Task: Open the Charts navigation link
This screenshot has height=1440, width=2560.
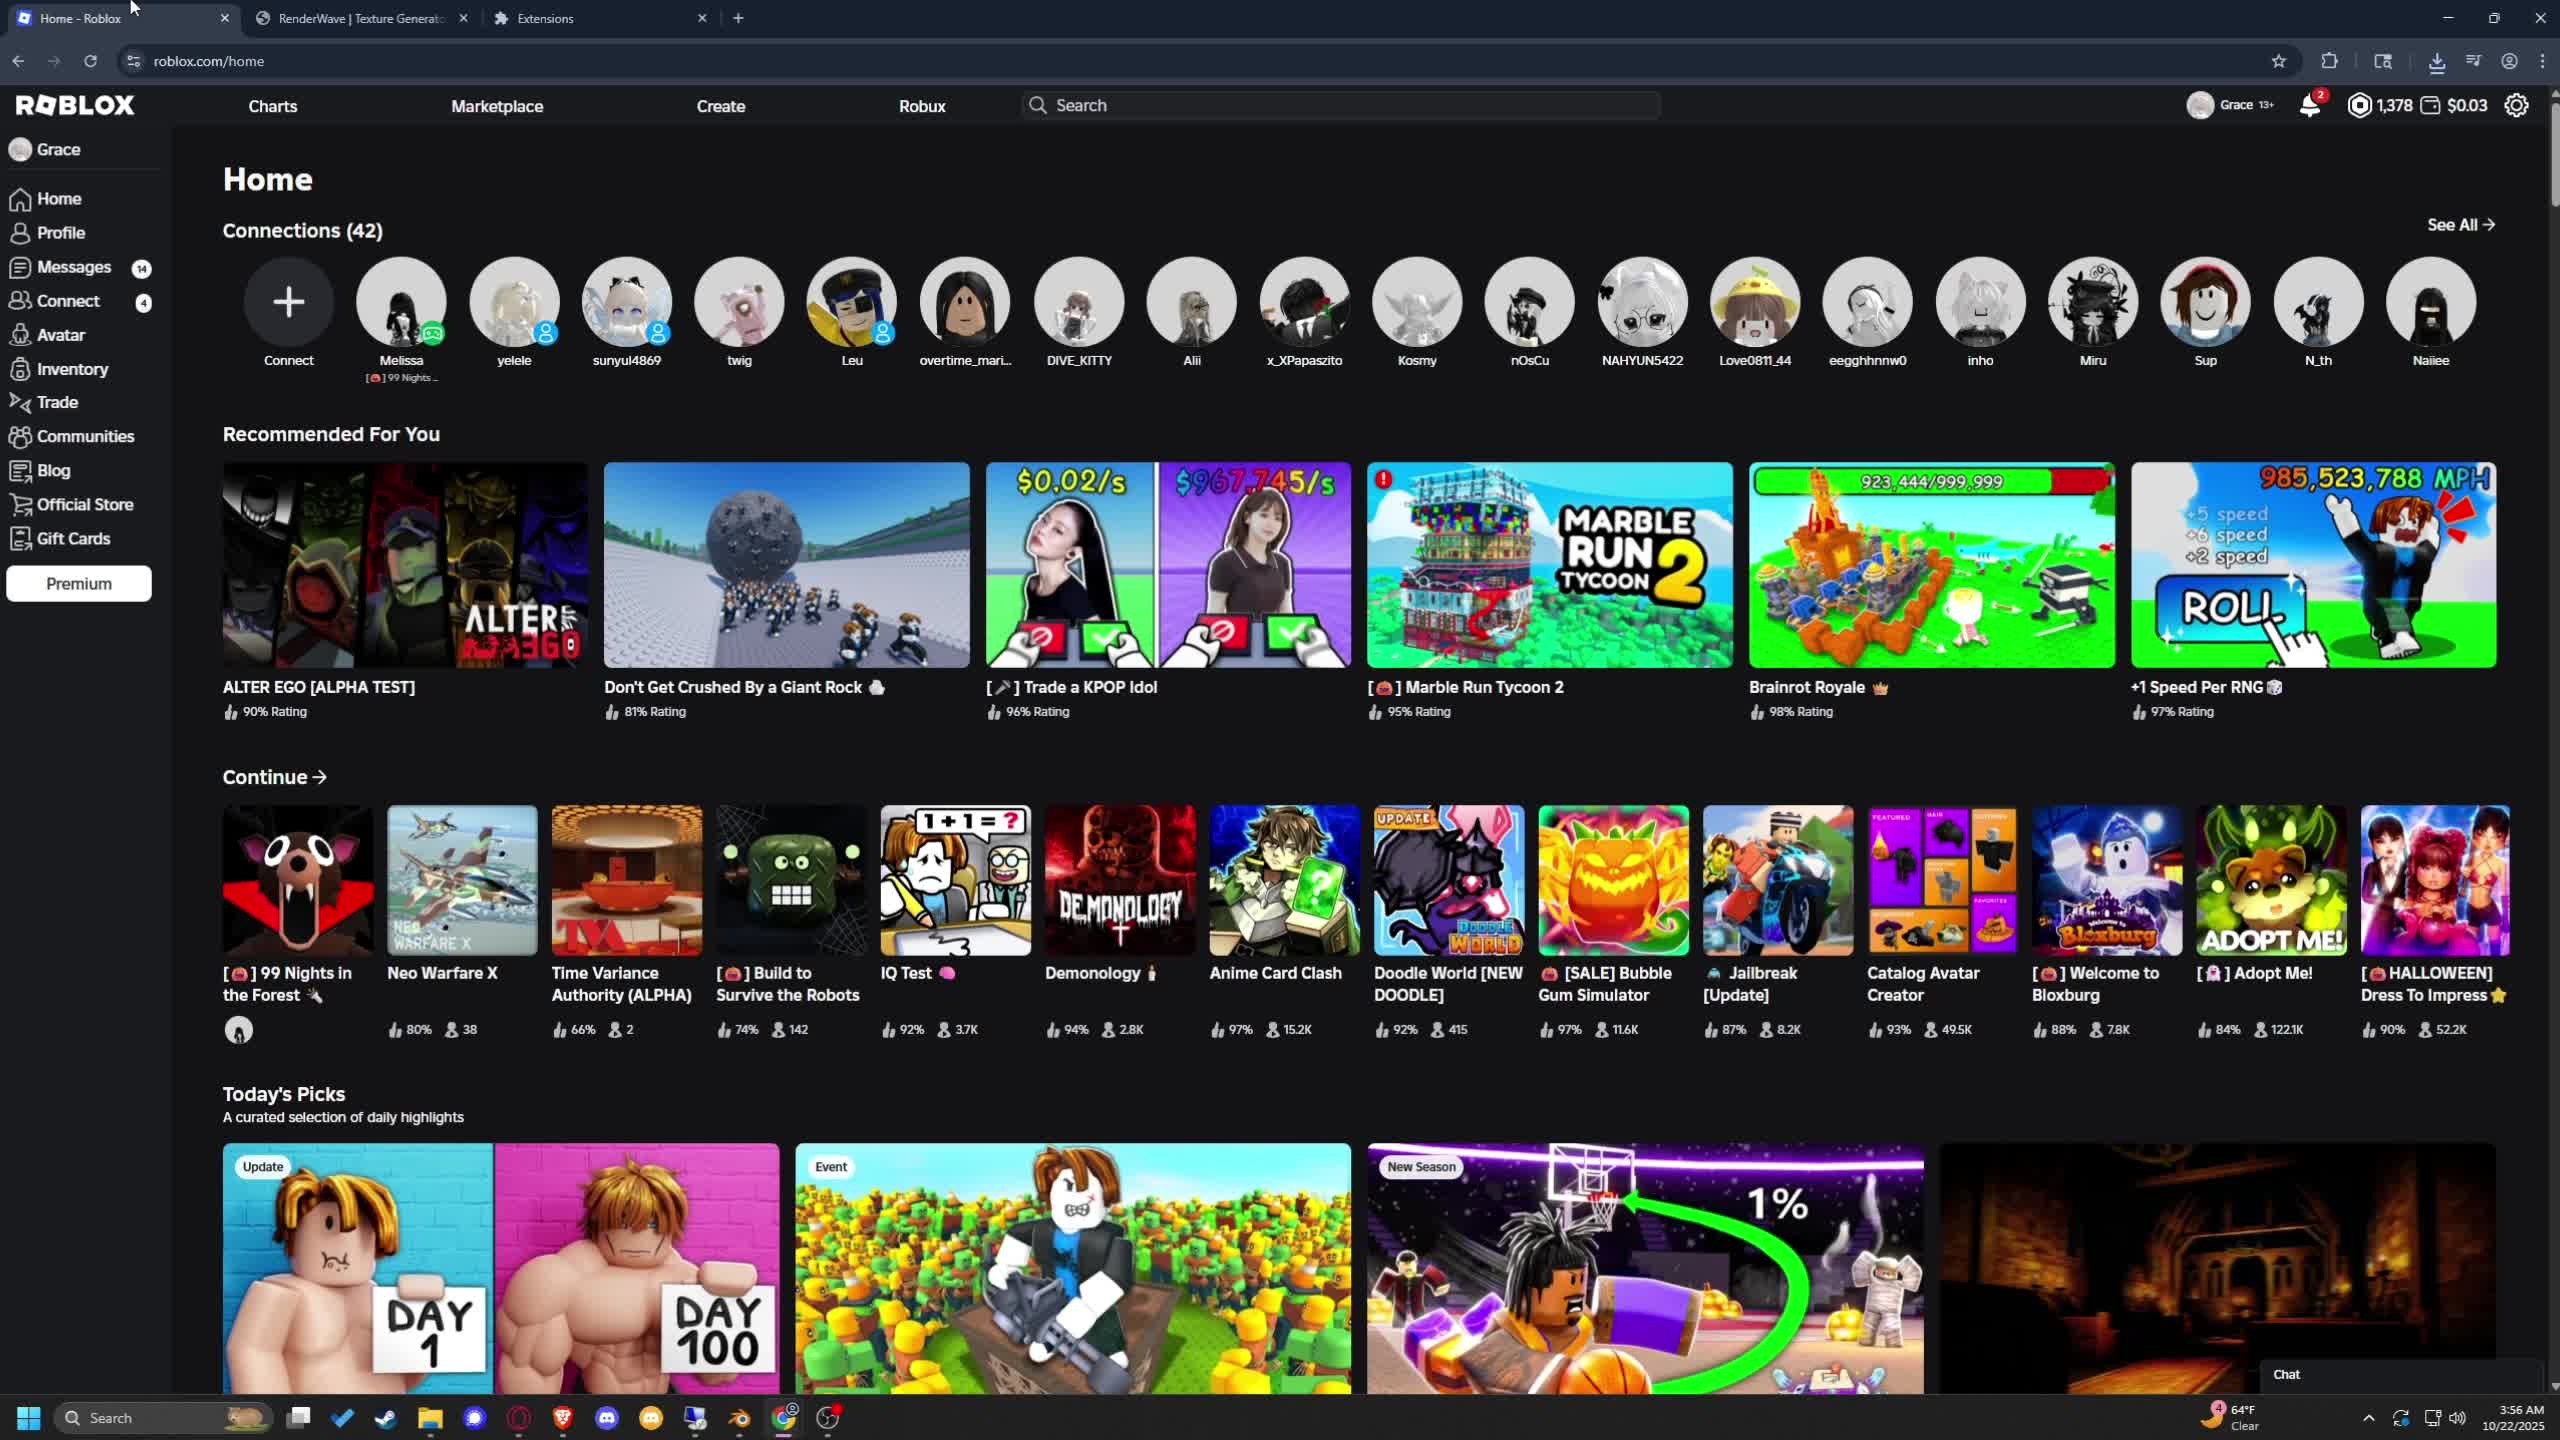Action: (x=272, y=106)
